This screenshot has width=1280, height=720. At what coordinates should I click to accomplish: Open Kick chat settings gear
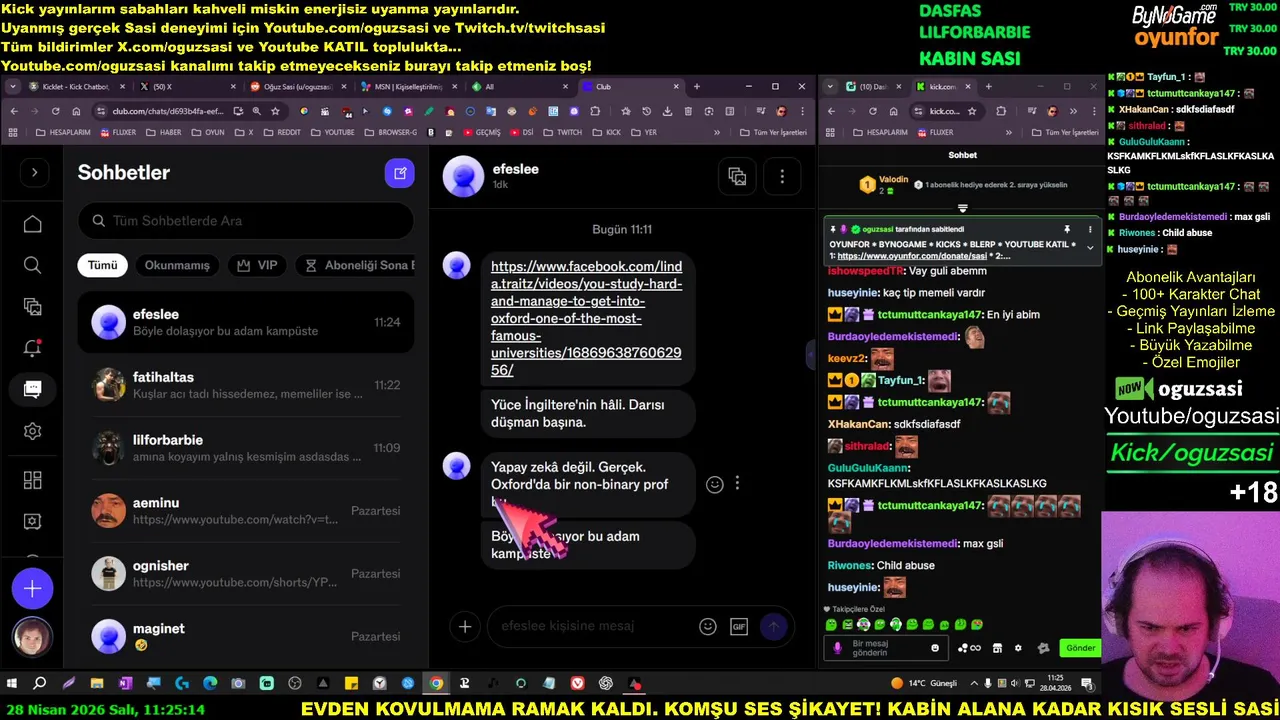click(1018, 648)
